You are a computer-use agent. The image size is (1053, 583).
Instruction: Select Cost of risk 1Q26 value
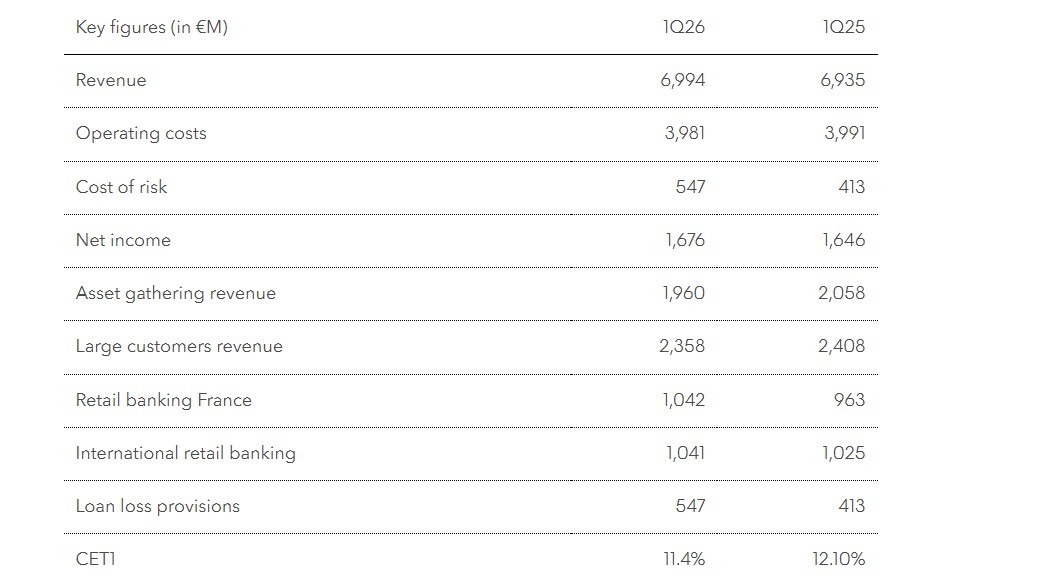(x=690, y=187)
